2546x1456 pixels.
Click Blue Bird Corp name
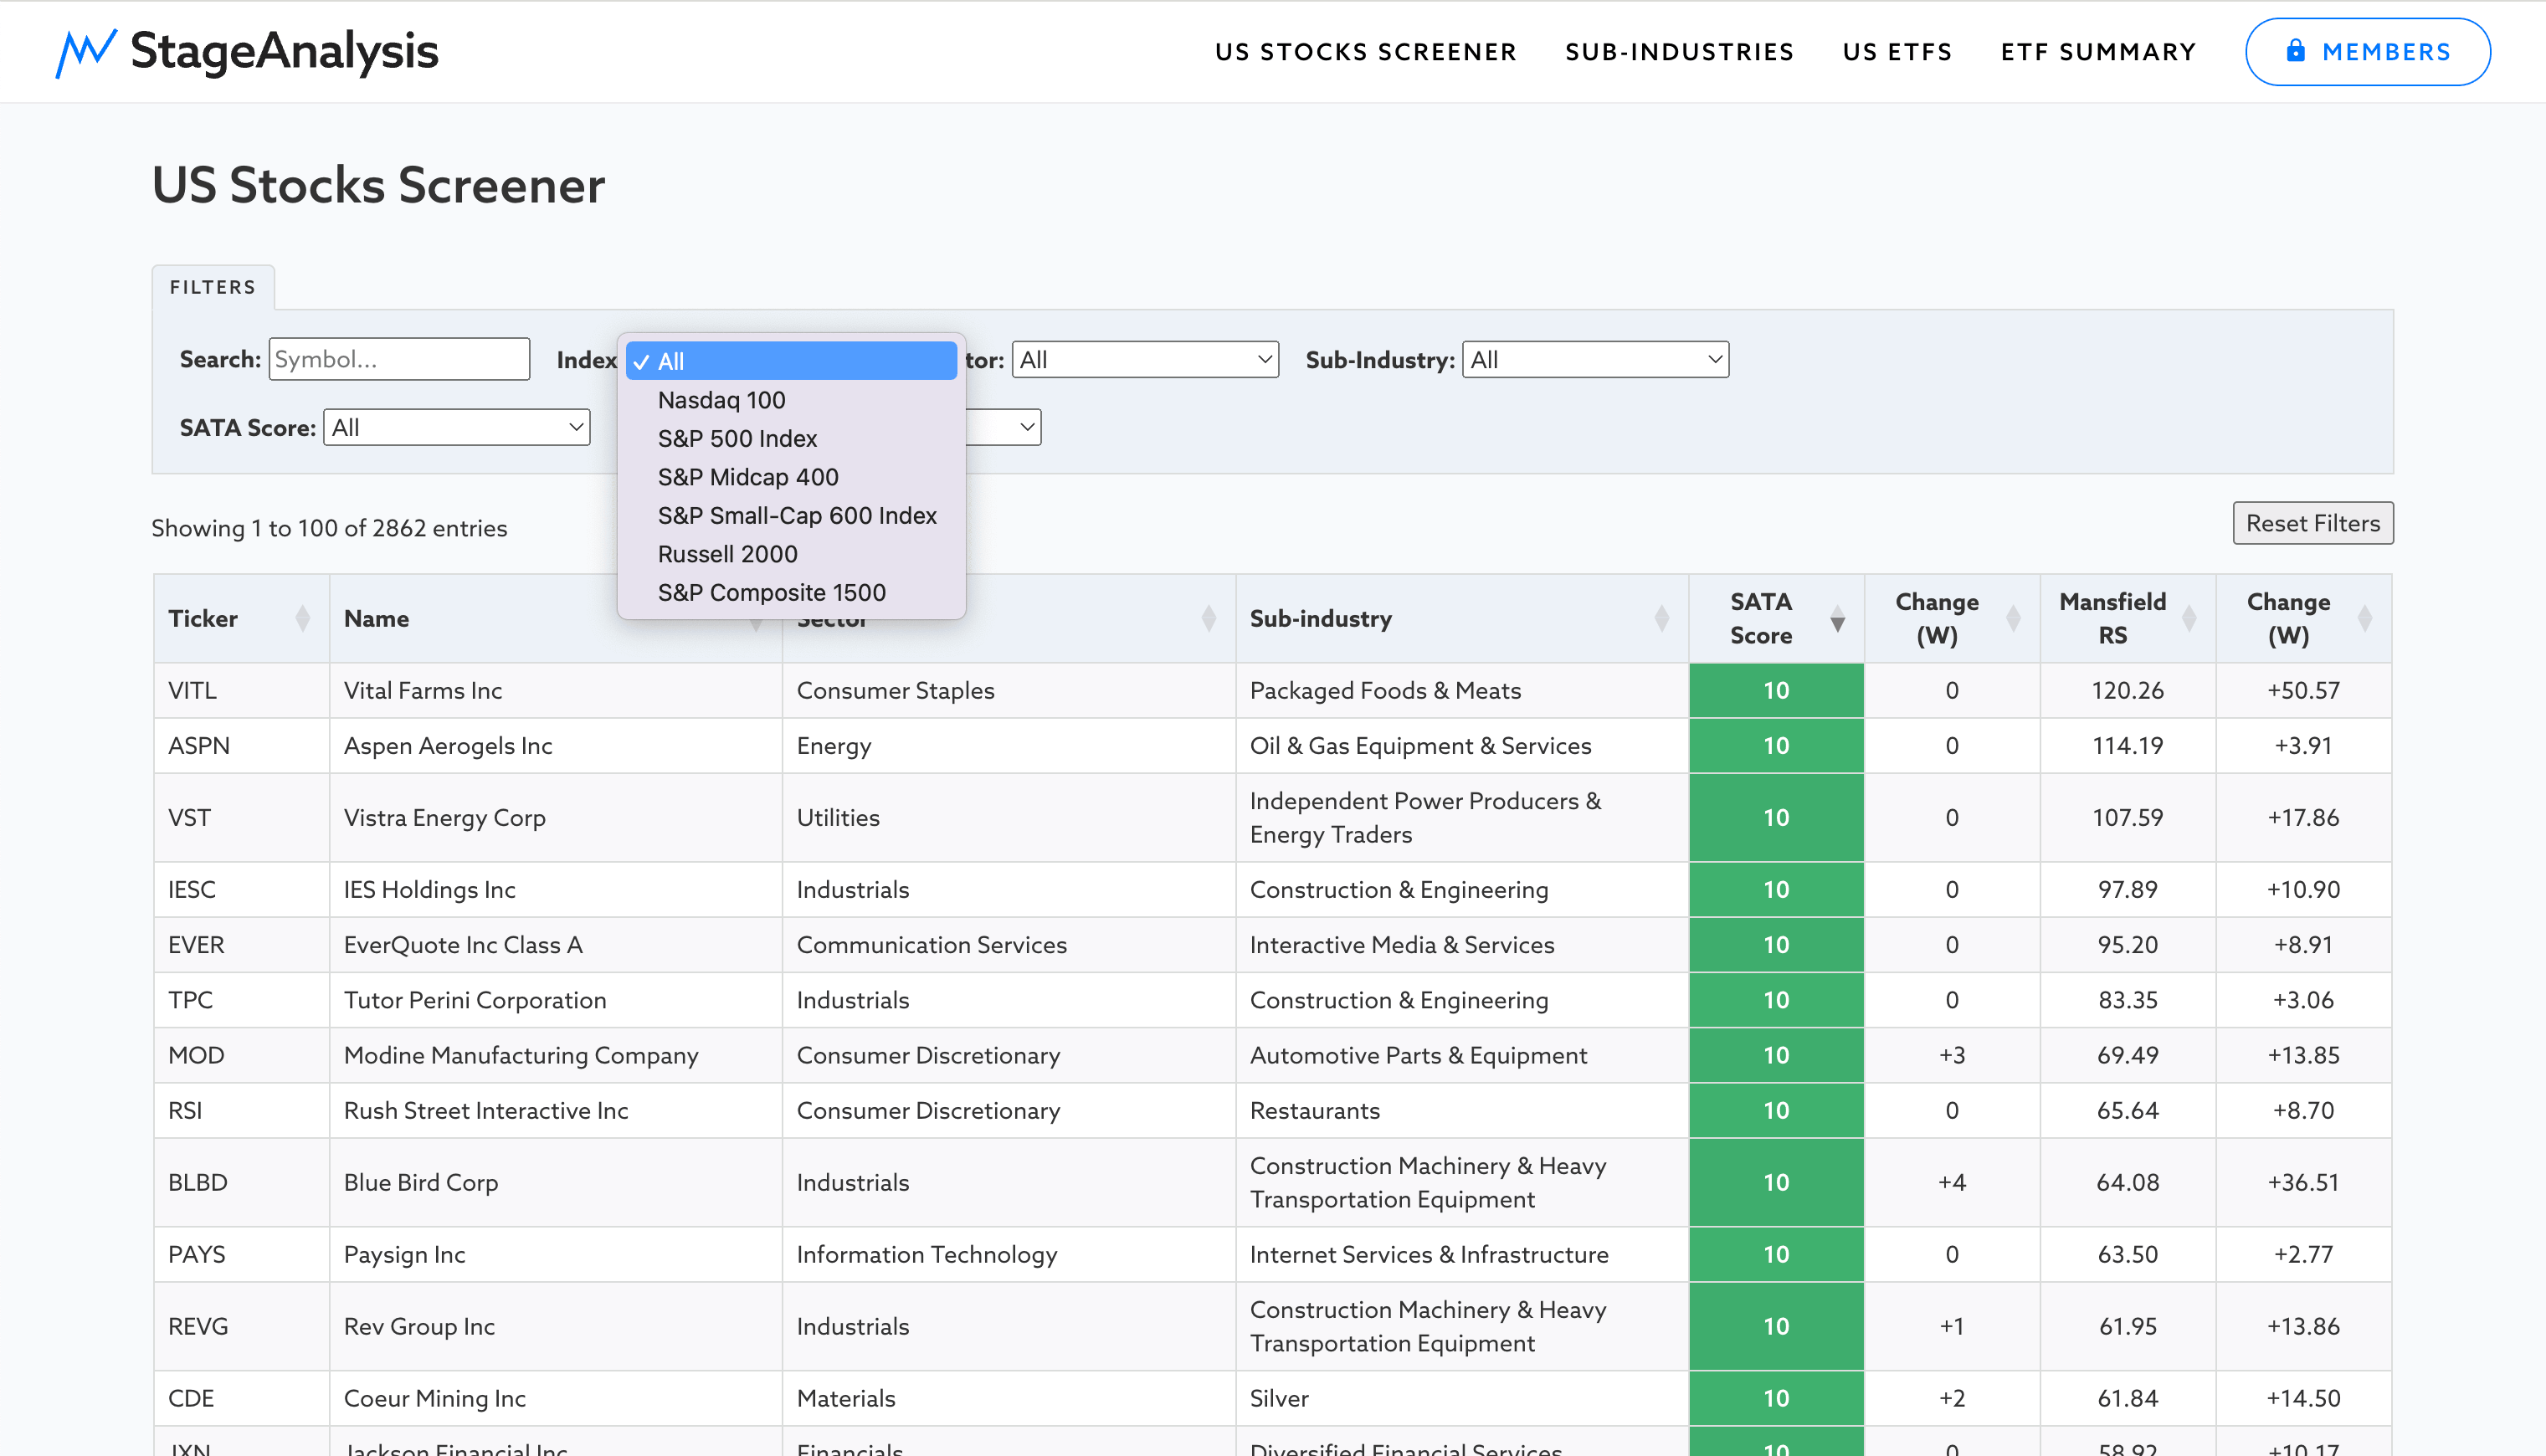pyautogui.click(x=421, y=1183)
